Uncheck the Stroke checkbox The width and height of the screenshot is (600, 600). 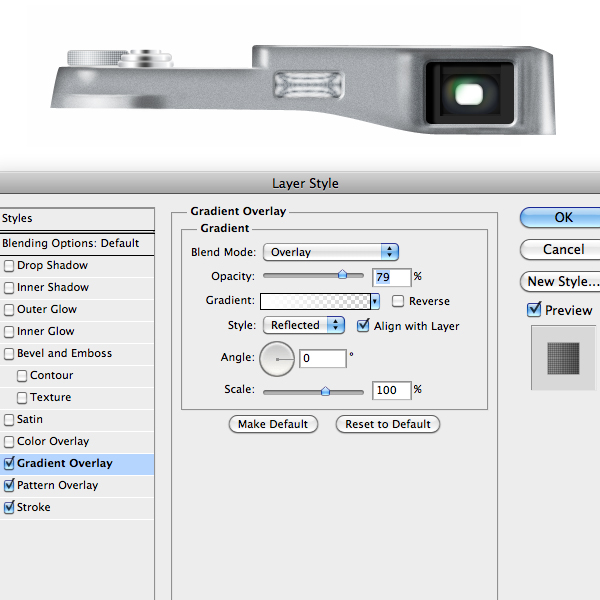coord(9,507)
